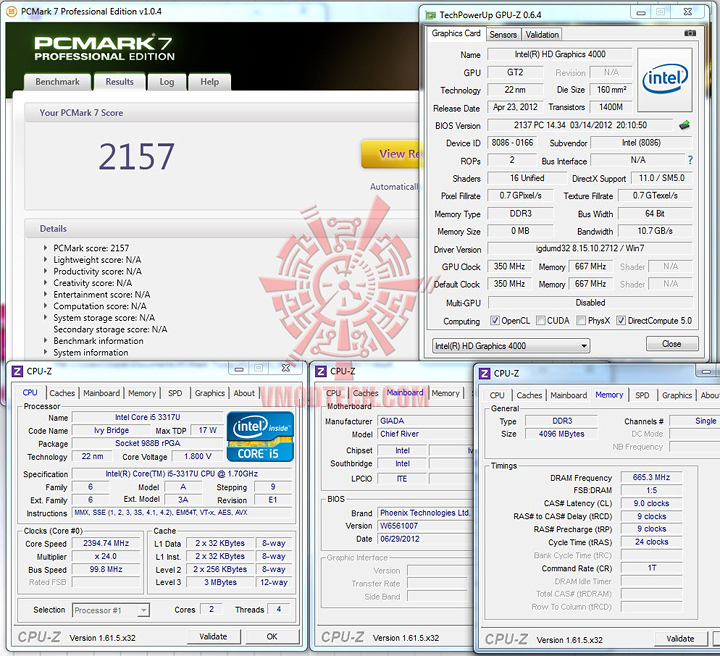
Task: Click the Bus Interface question mark icon
Action: [690, 160]
